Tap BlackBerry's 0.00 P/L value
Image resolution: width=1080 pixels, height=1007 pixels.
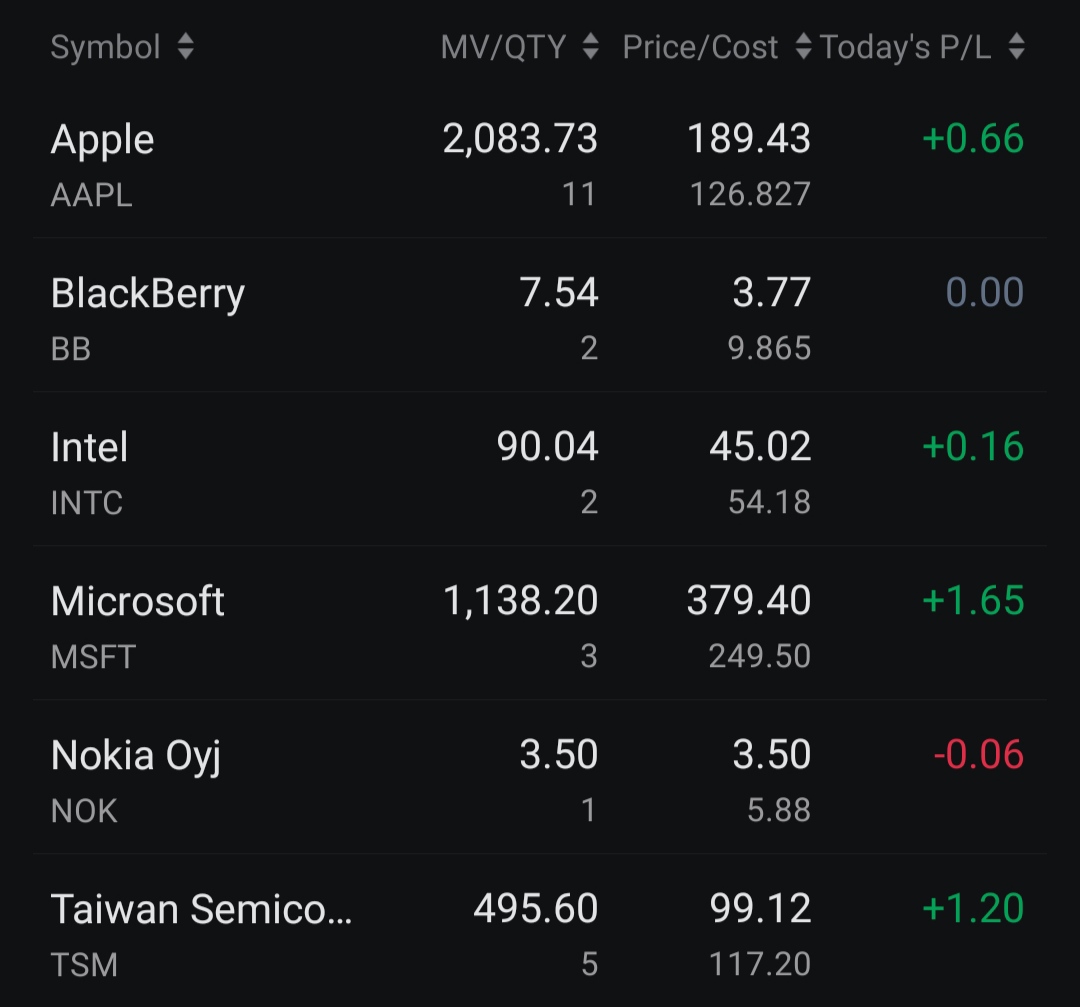(984, 292)
